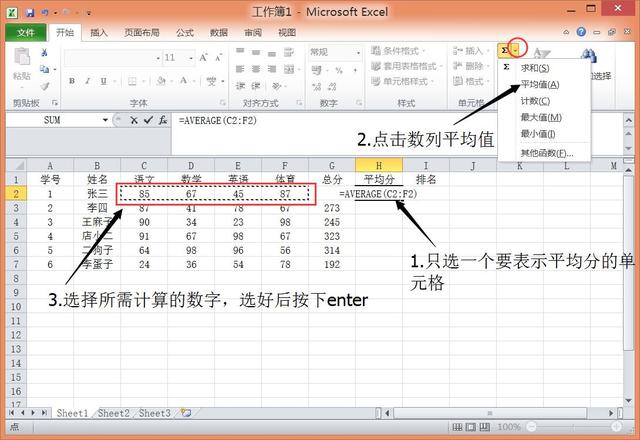Click the Save icon in quick access toolbar
The height and width of the screenshot is (440, 640).
coord(30,12)
